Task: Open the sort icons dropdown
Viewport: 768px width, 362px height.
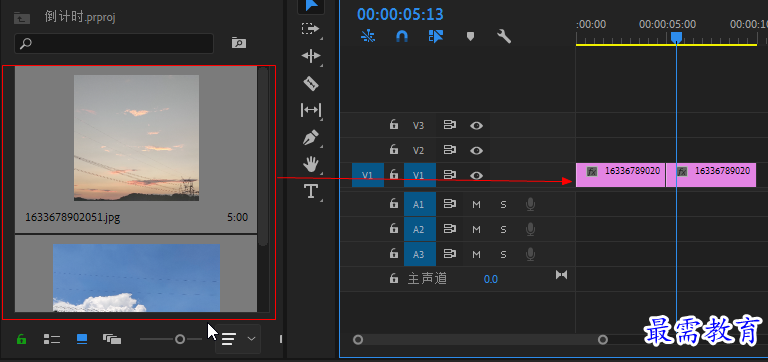Action: tap(238, 338)
